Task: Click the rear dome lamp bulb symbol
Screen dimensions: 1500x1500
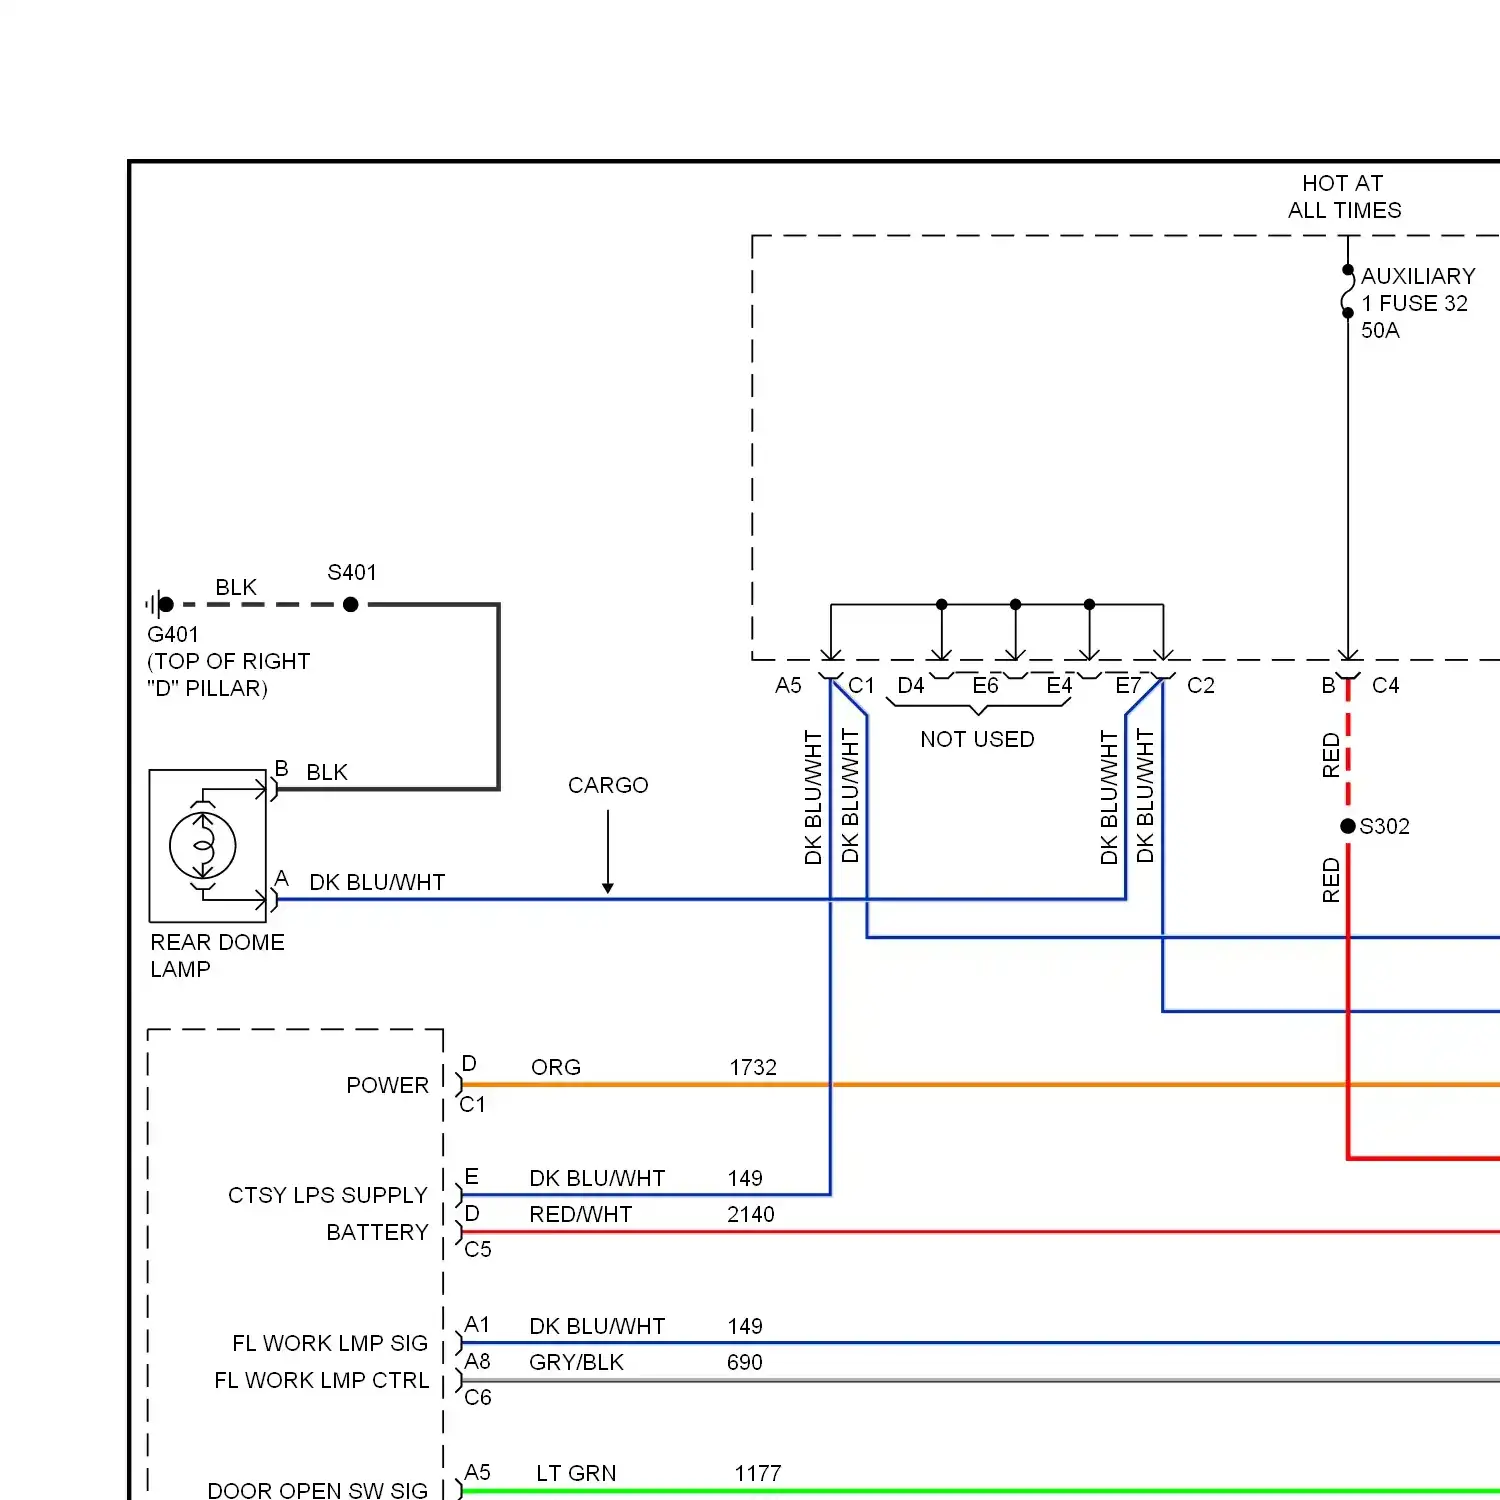Action: [x=203, y=846]
